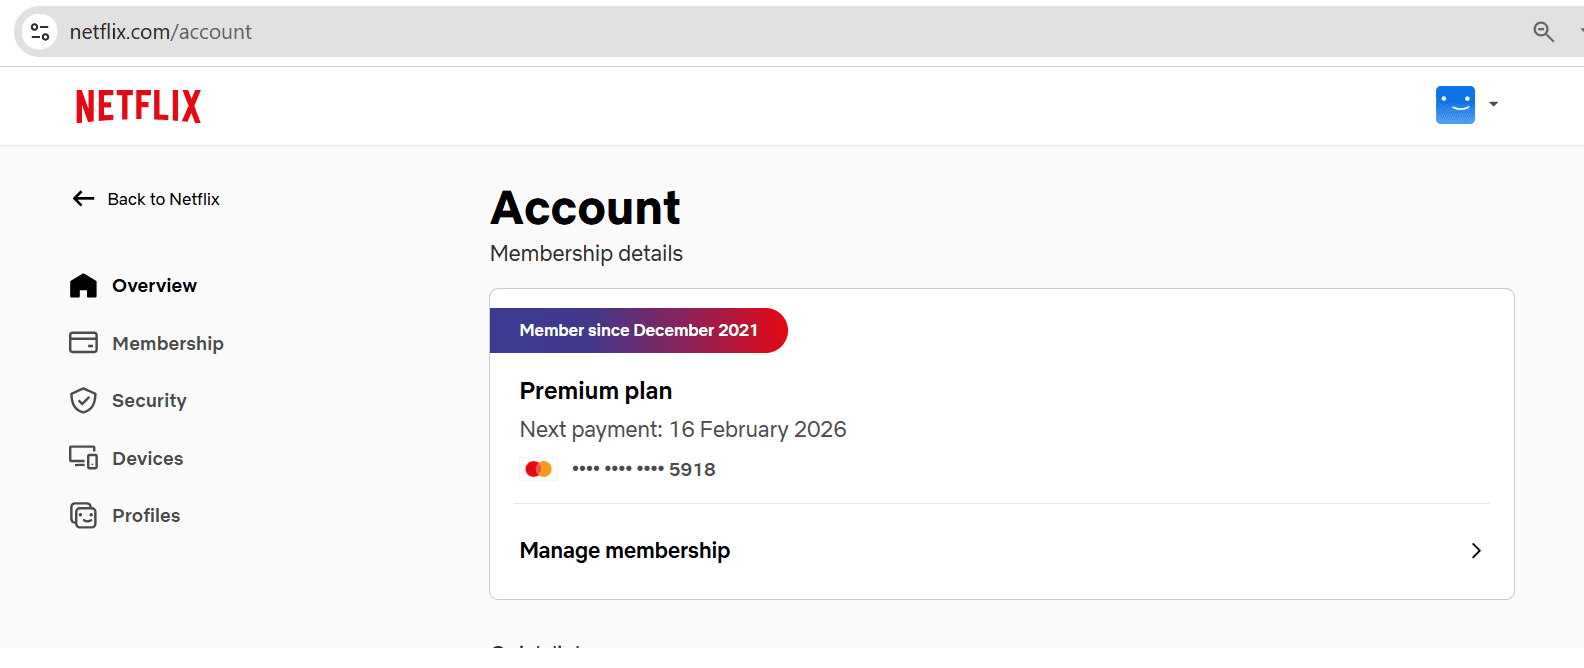Viewport: 1584px width, 668px height.
Task: Click the Devices icon in sidebar
Action: [83, 457]
